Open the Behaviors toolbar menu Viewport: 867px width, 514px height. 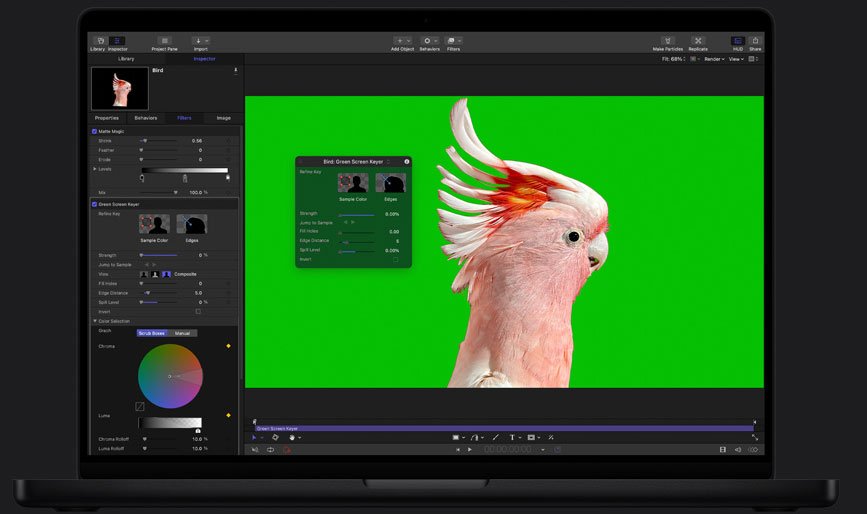(430, 41)
